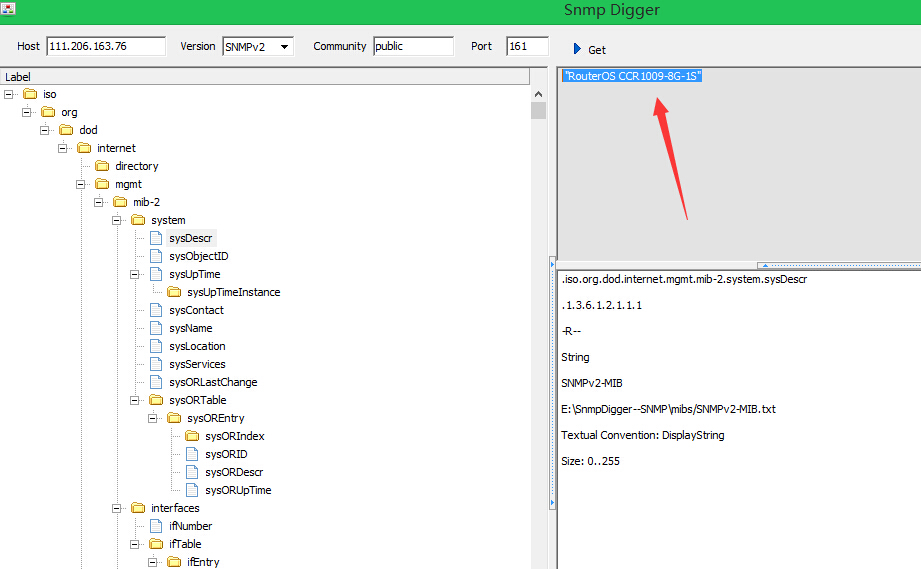Select the org folder icon
This screenshot has height=569, width=921.
[48, 112]
